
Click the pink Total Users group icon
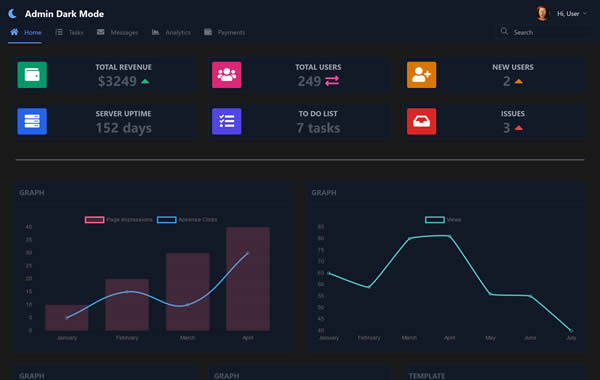[x=227, y=75]
